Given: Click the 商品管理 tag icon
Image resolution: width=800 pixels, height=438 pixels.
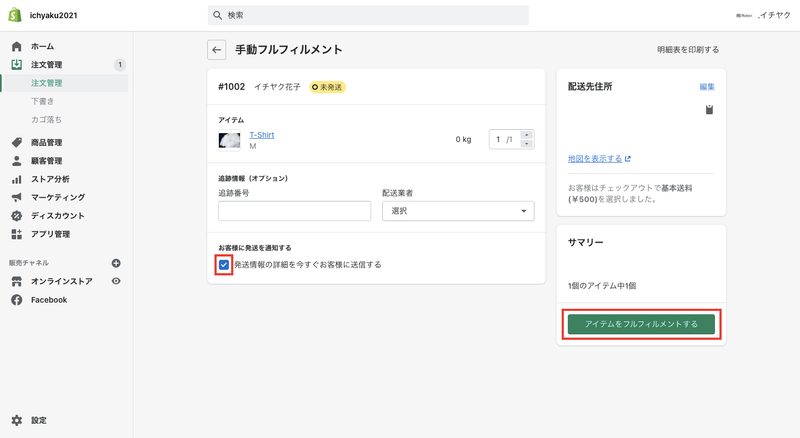Looking at the screenshot, I should [x=17, y=142].
